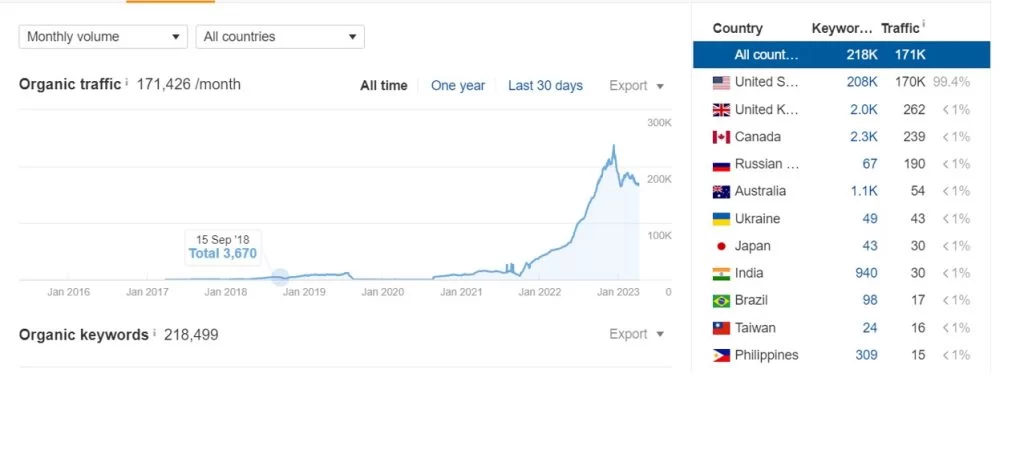Click the United Kingdom flag icon

[721, 110]
